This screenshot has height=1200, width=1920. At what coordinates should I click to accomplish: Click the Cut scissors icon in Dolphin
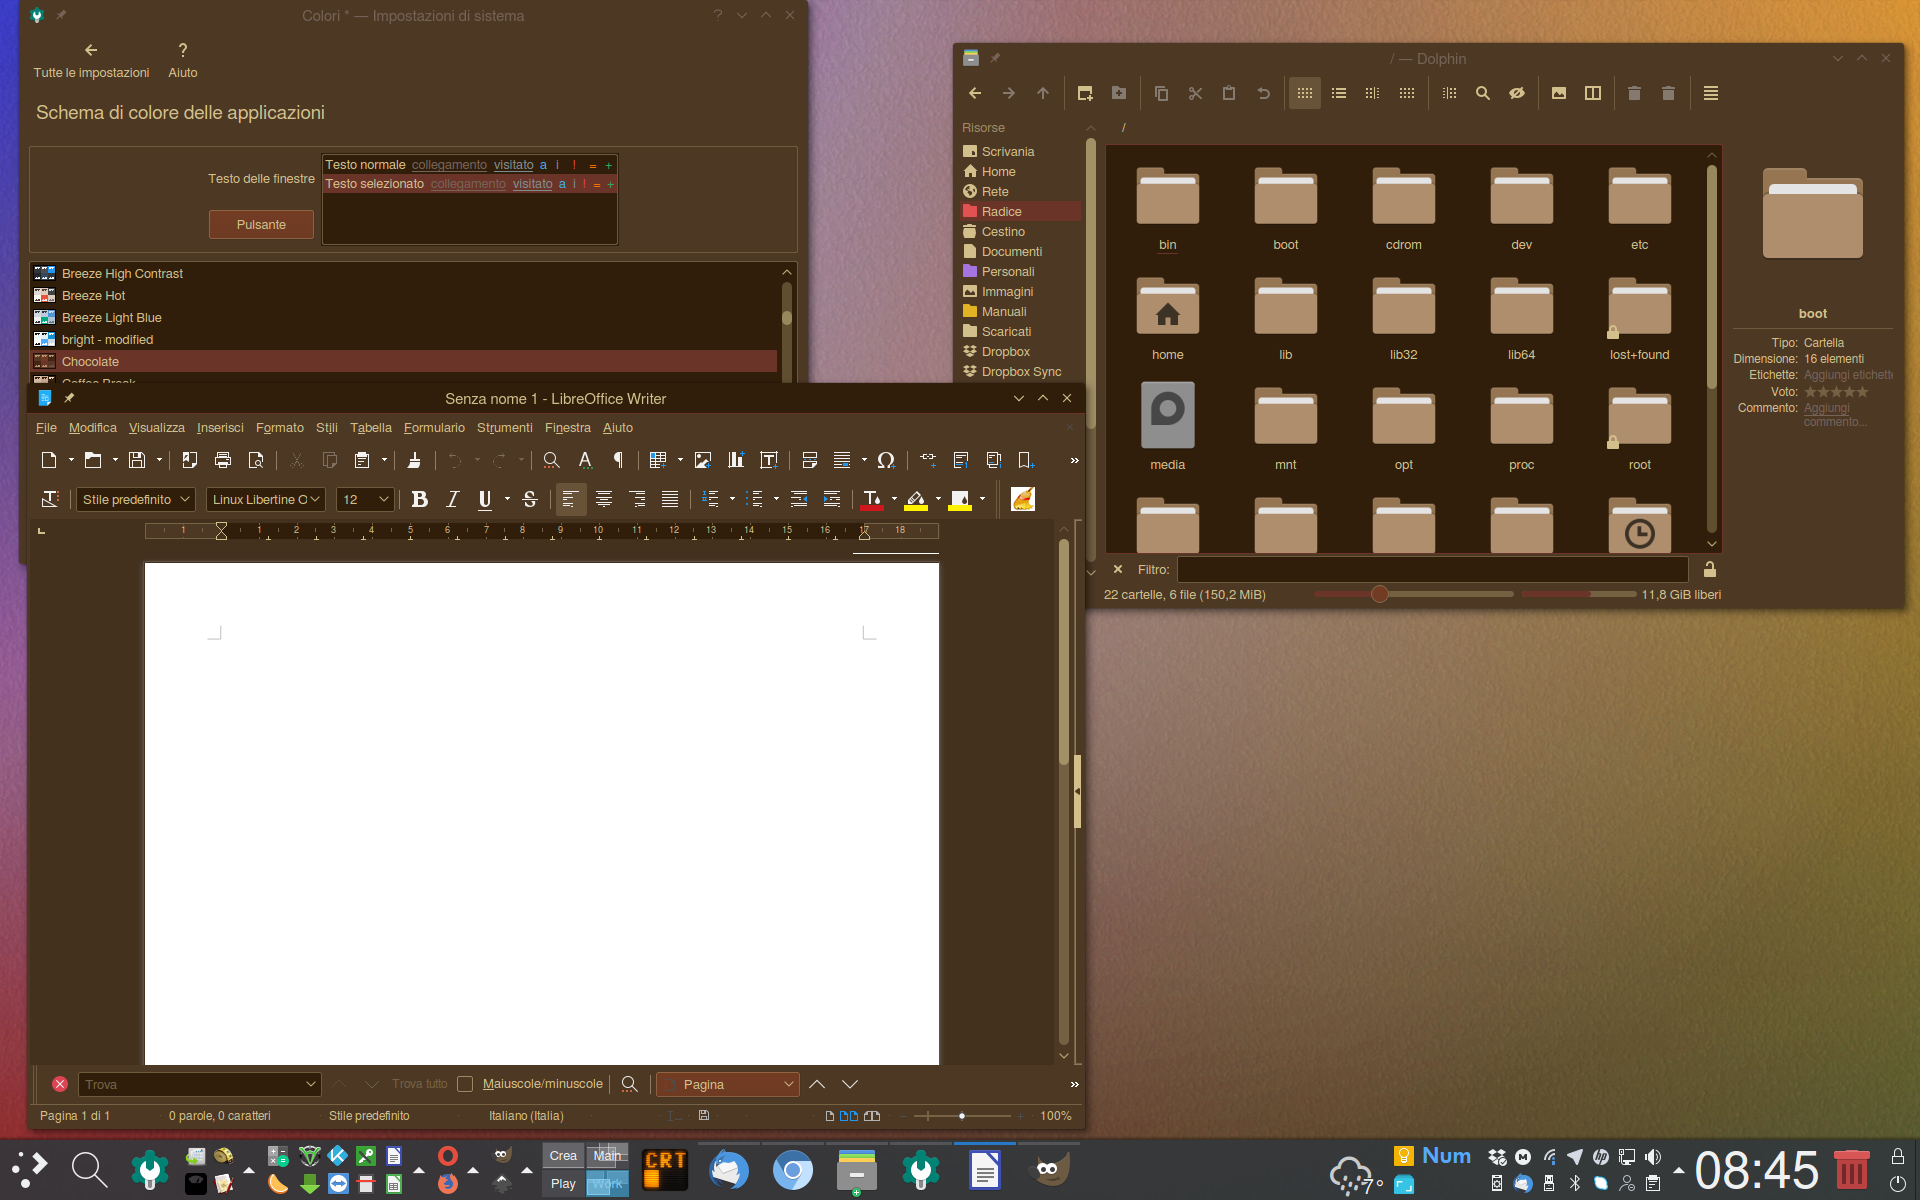pos(1195,93)
